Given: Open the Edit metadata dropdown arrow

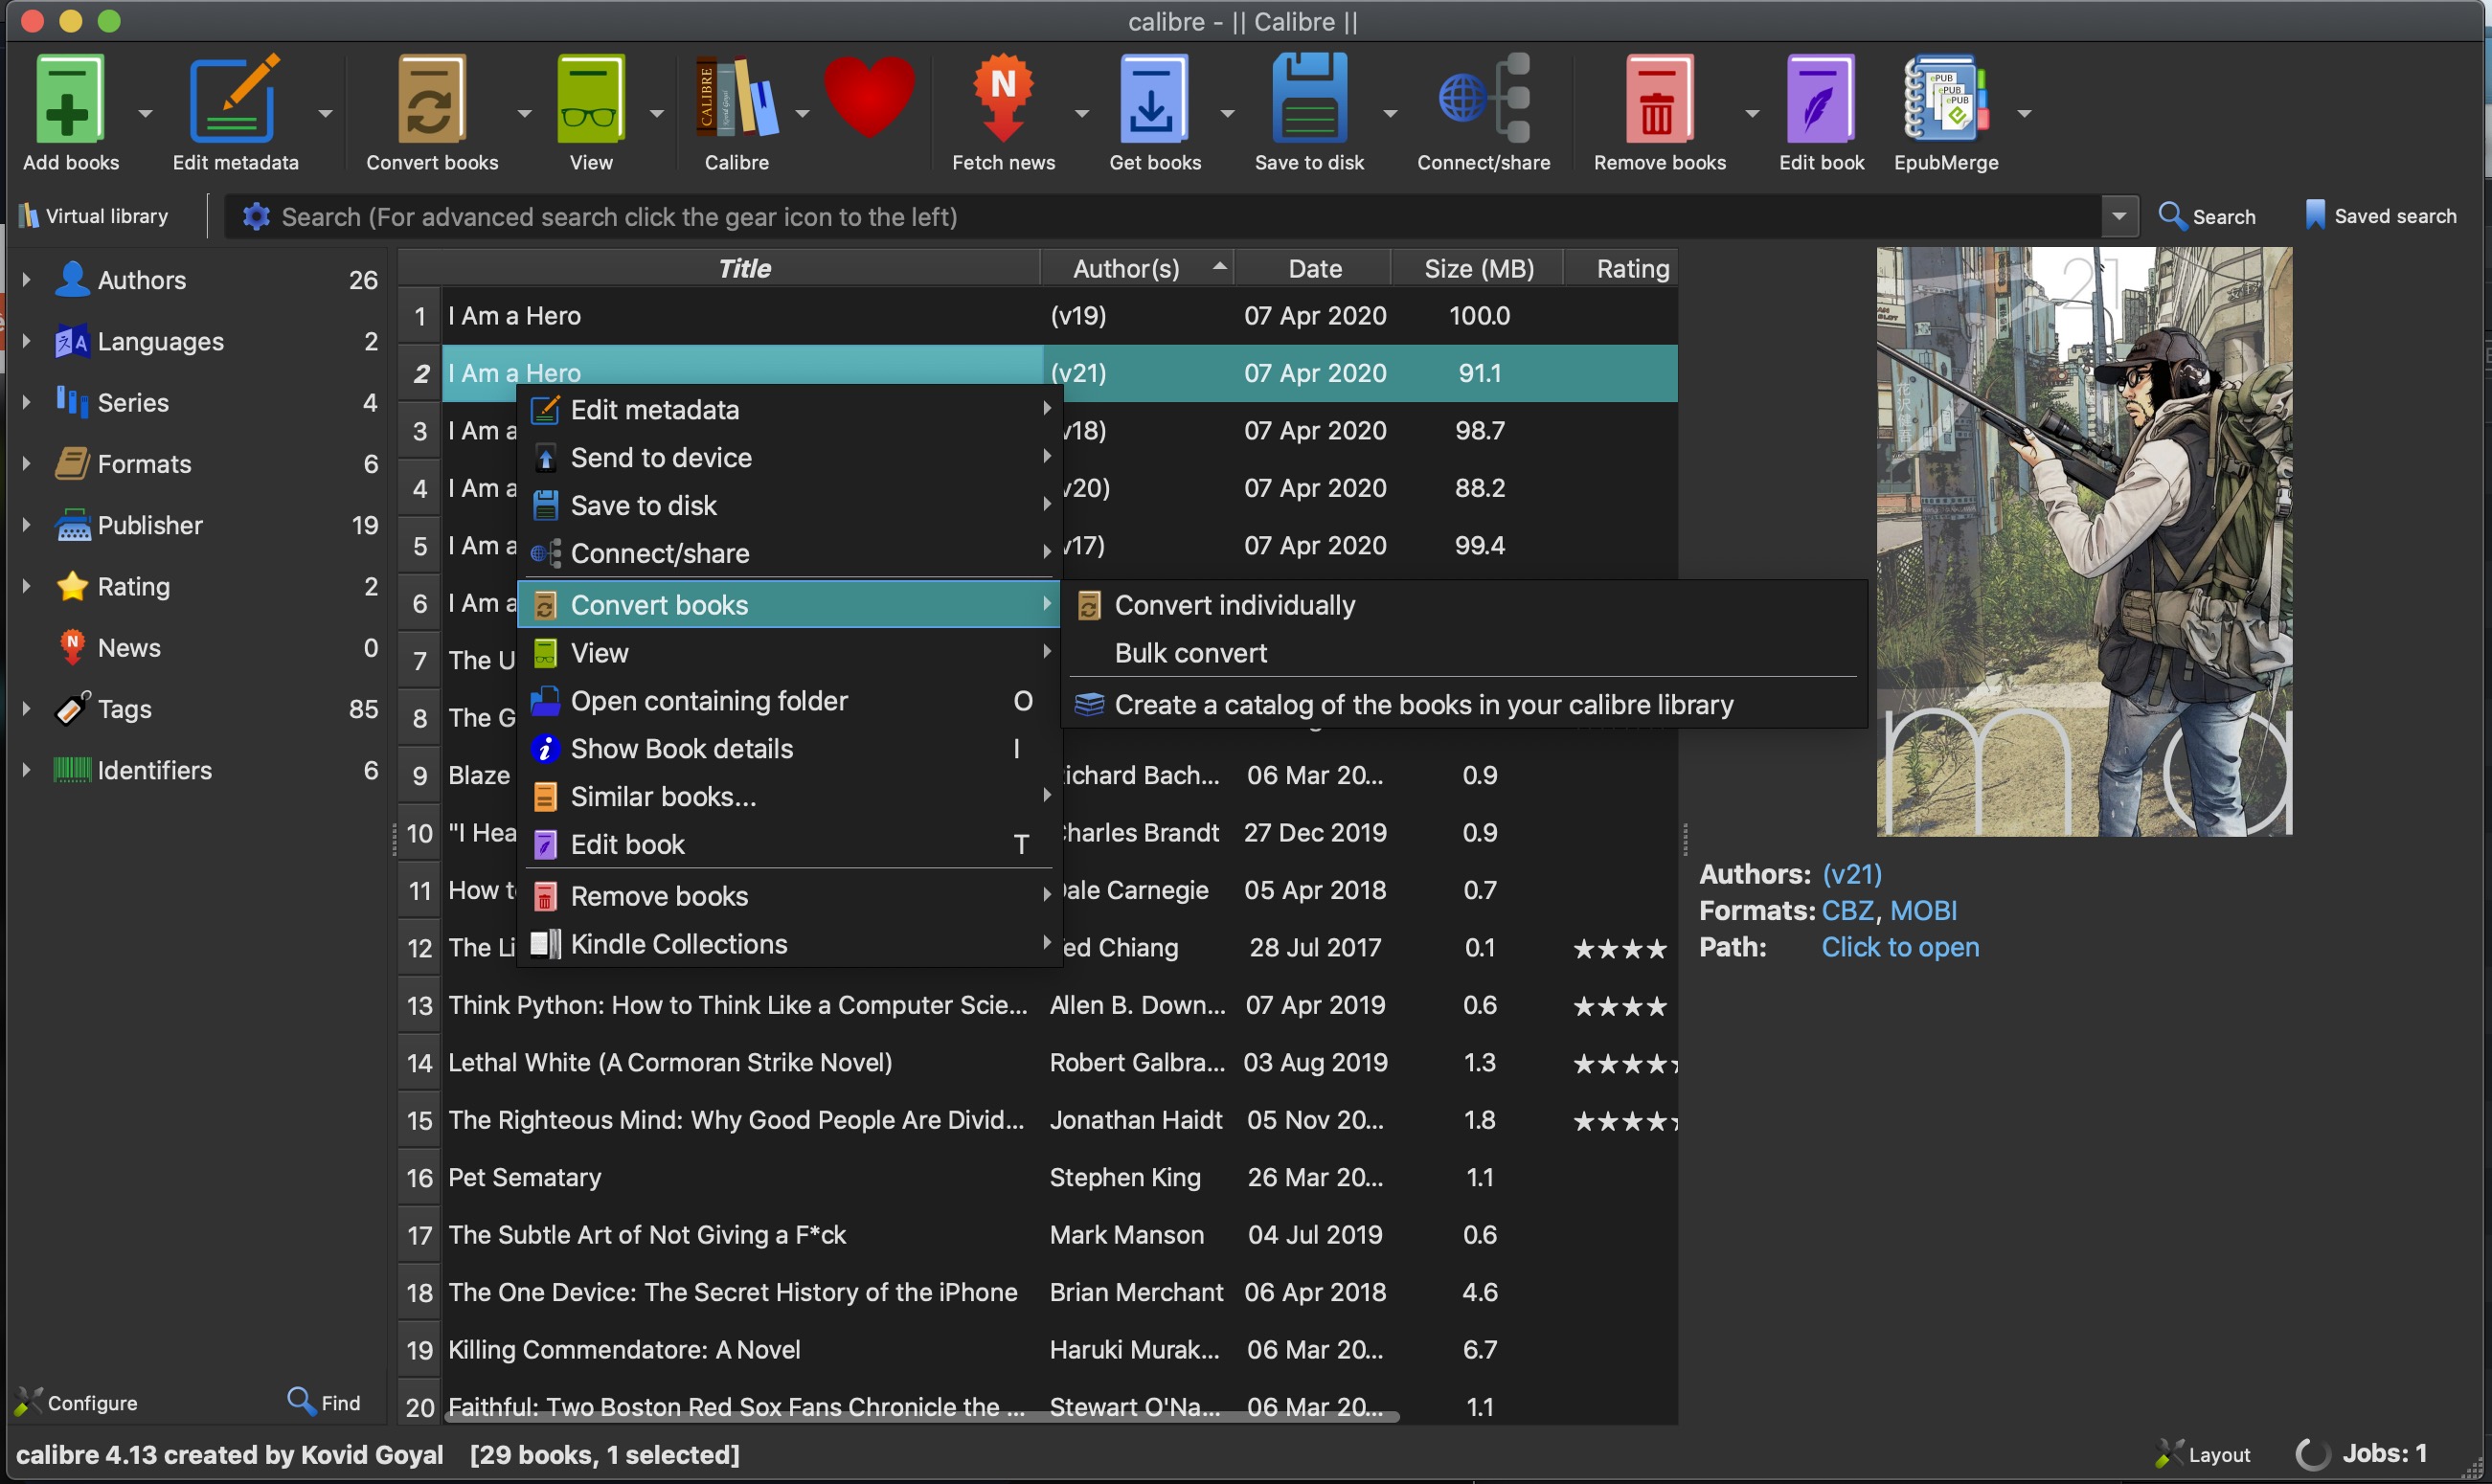Looking at the screenshot, I should 325,113.
